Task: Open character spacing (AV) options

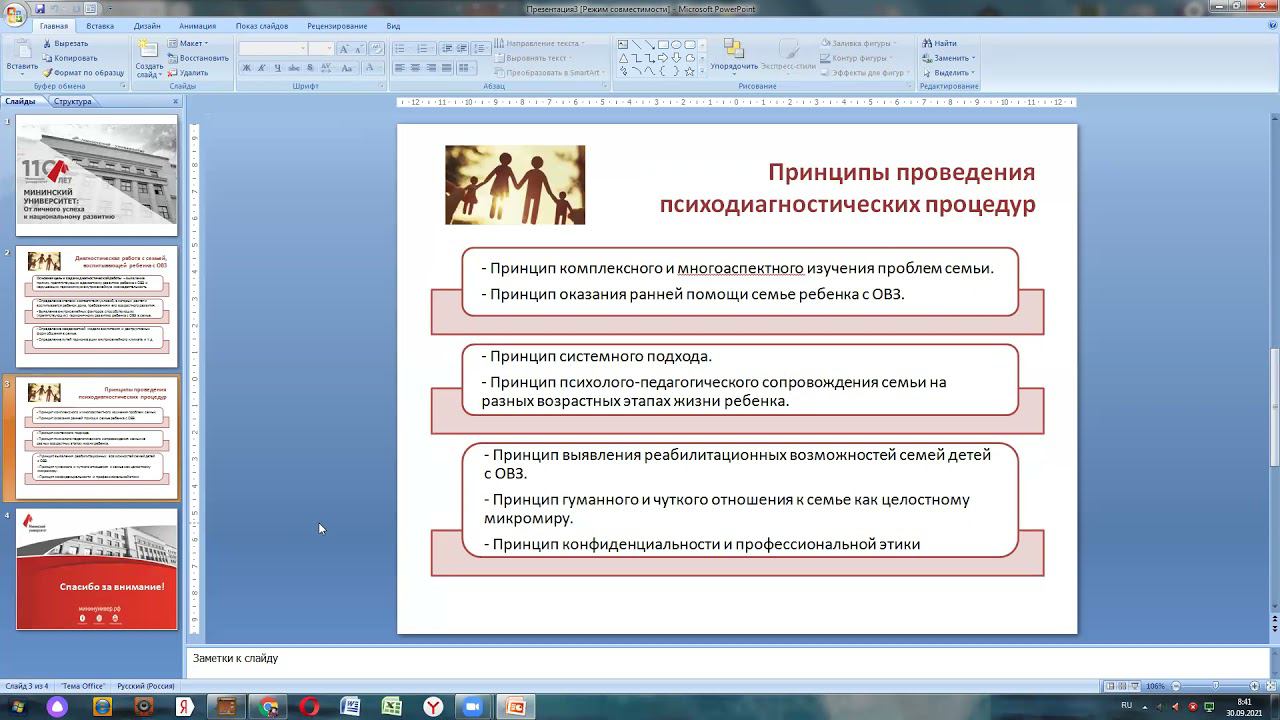Action: [x=327, y=68]
